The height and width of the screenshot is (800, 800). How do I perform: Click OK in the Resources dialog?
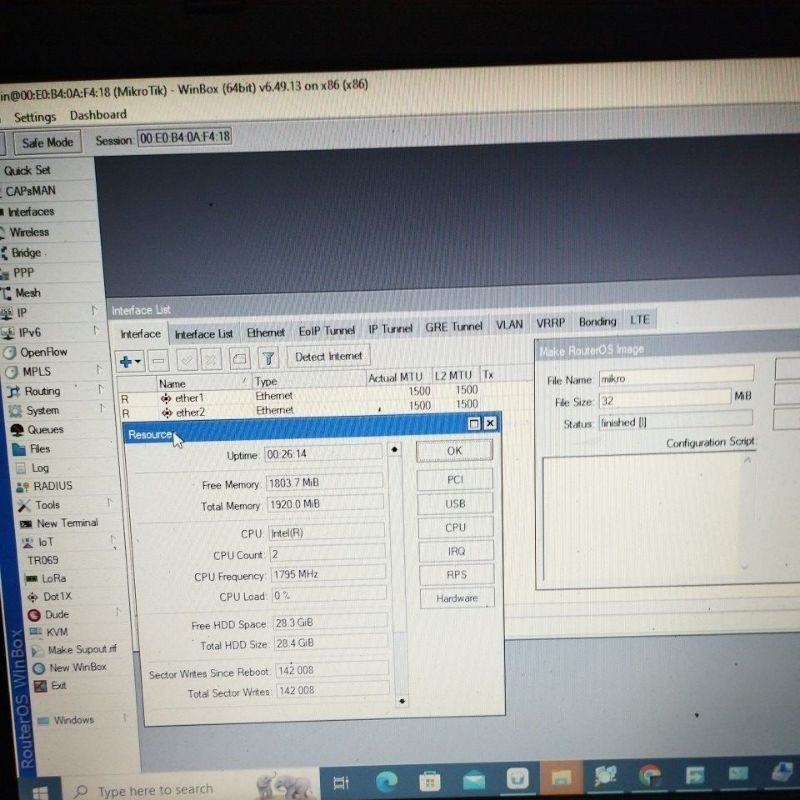[x=454, y=451]
